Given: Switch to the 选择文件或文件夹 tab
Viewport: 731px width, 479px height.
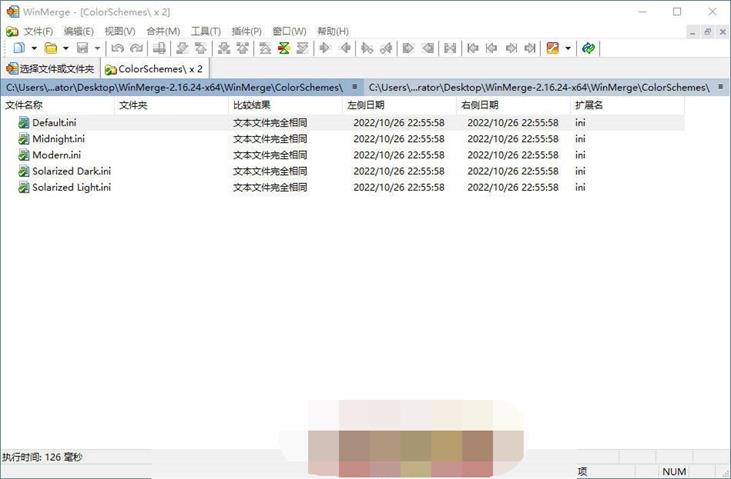Looking at the screenshot, I should [x=50, y=69].
